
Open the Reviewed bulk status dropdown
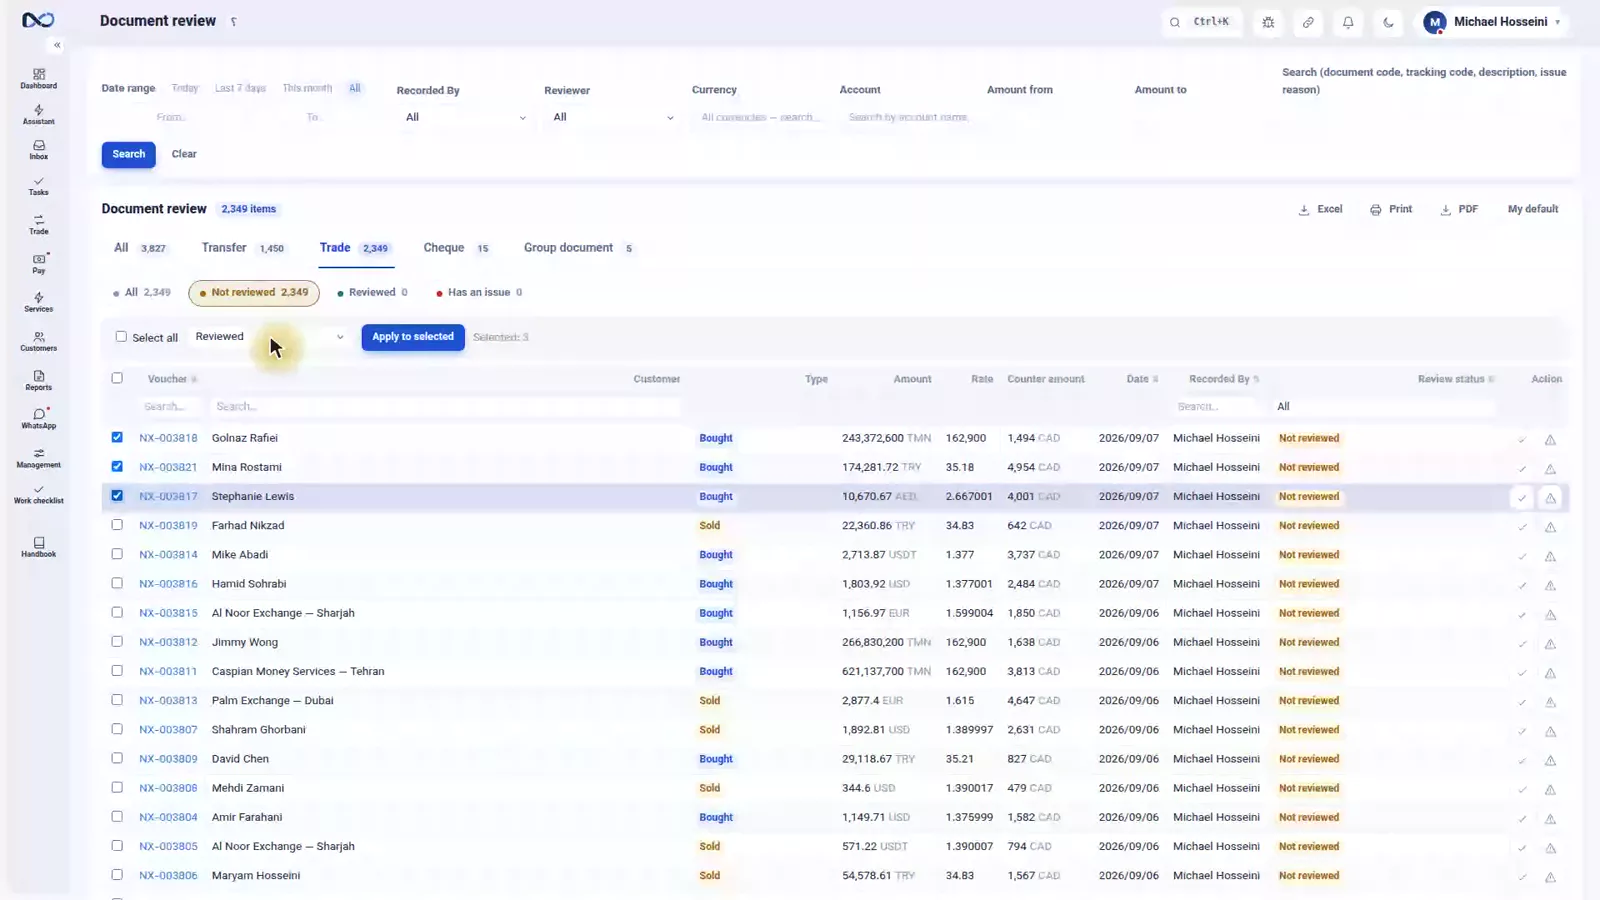270,337
